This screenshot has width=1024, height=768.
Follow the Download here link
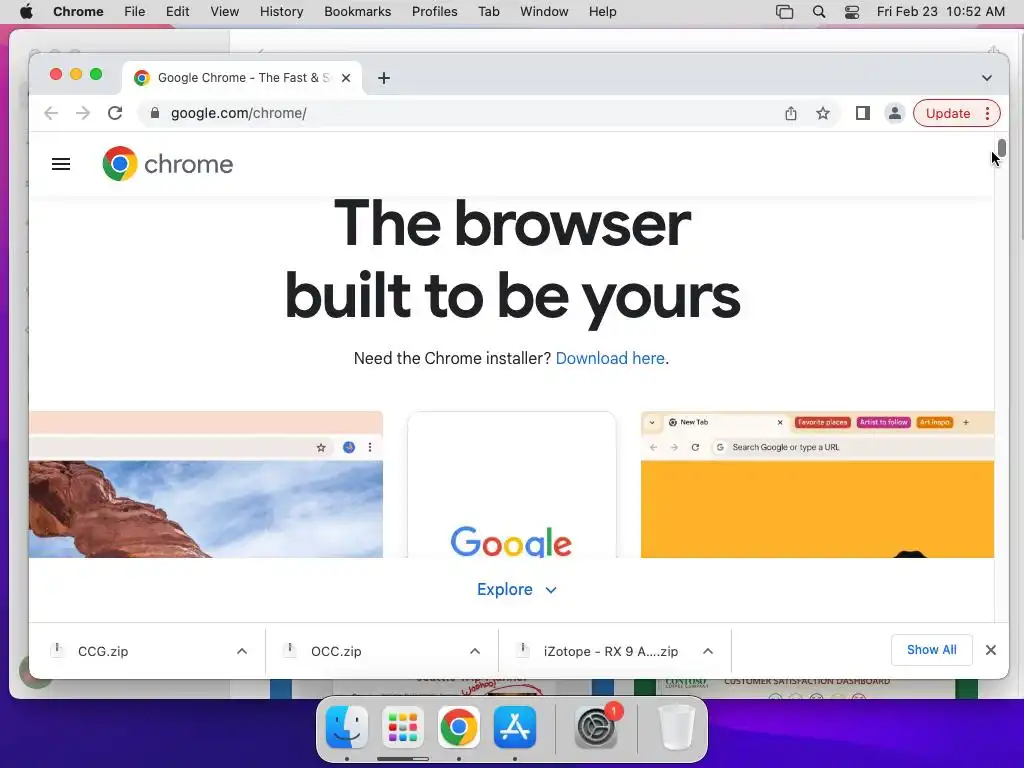coord(610,358)
